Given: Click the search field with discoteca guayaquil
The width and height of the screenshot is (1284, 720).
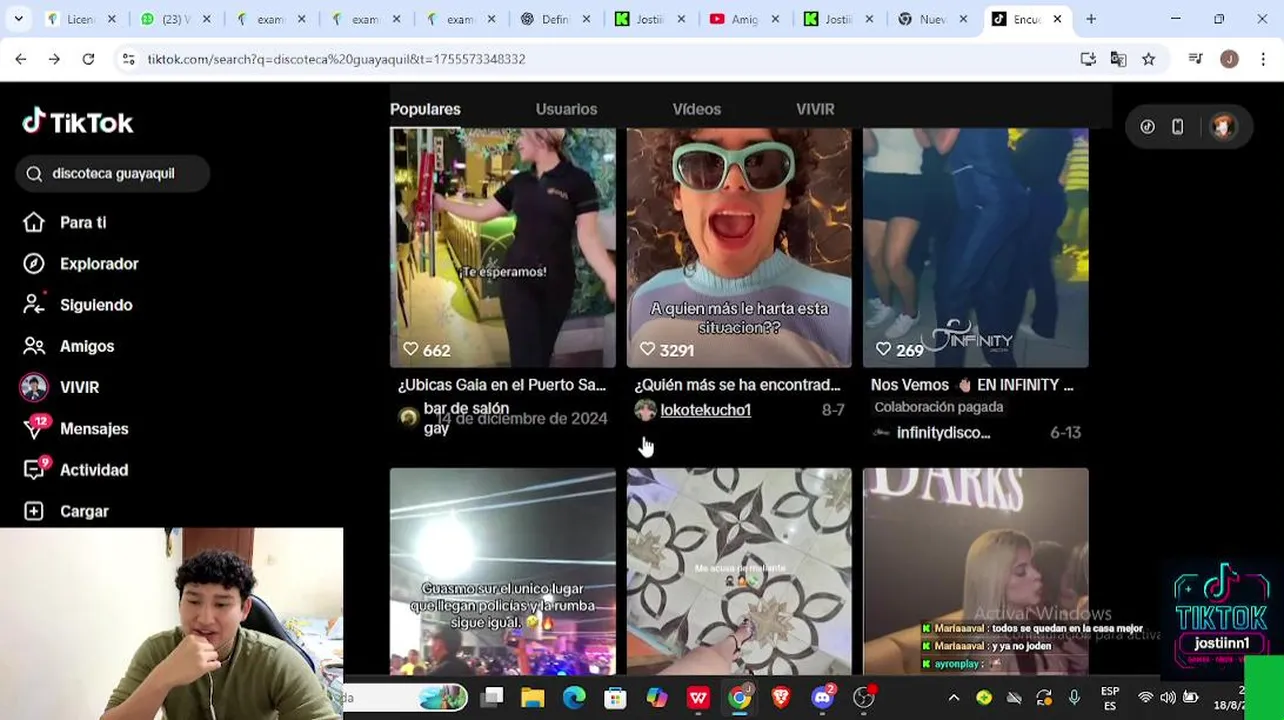Looking at the screenshot, I should [x=113, y=174].
